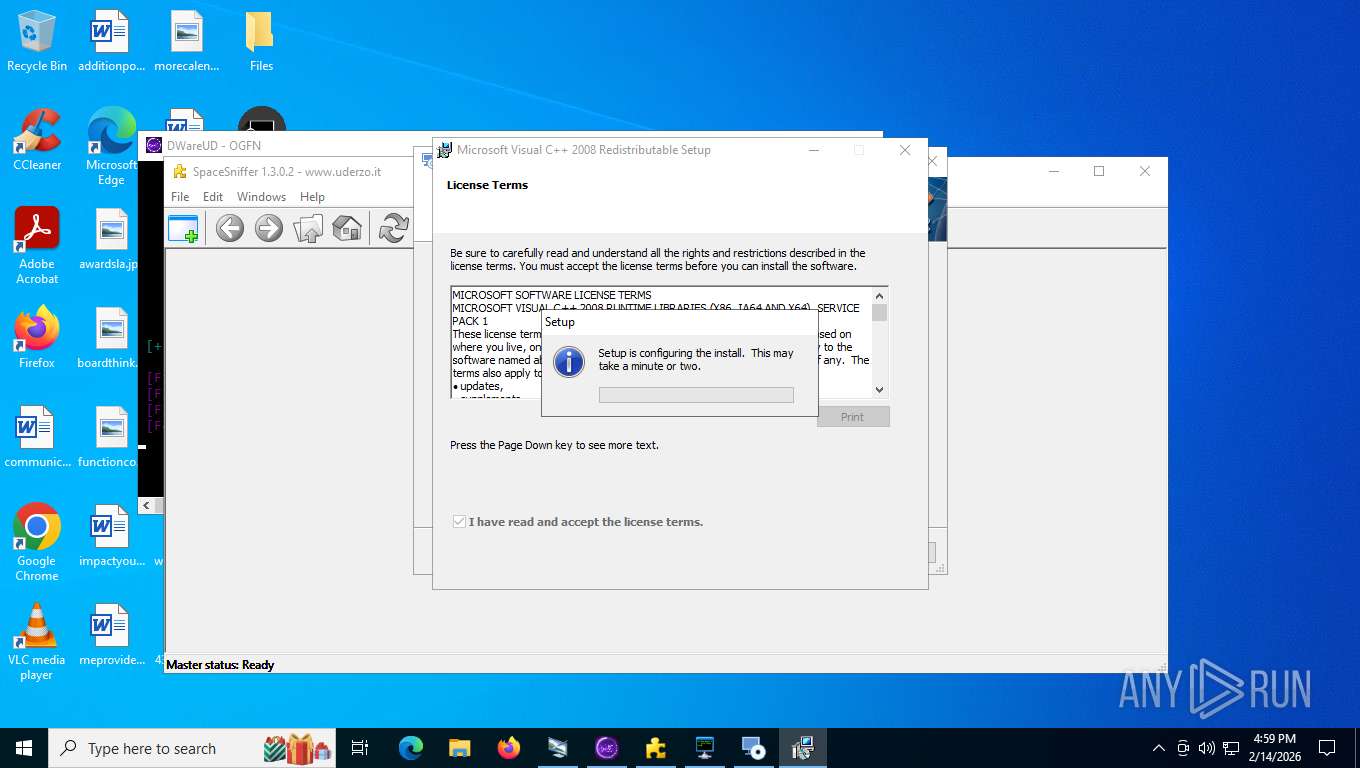Open Microsoft Edge desktop shortcut
1360x768 pixels.
(x=111, y=146)
